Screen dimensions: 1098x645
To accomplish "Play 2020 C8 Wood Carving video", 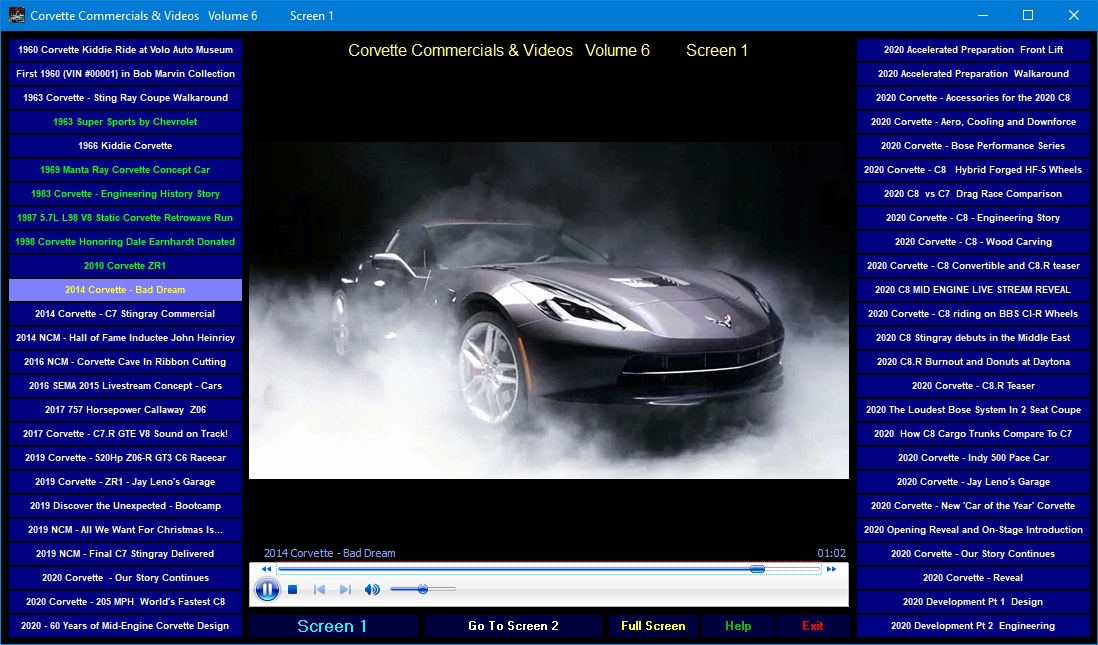I will pos(973,242).
